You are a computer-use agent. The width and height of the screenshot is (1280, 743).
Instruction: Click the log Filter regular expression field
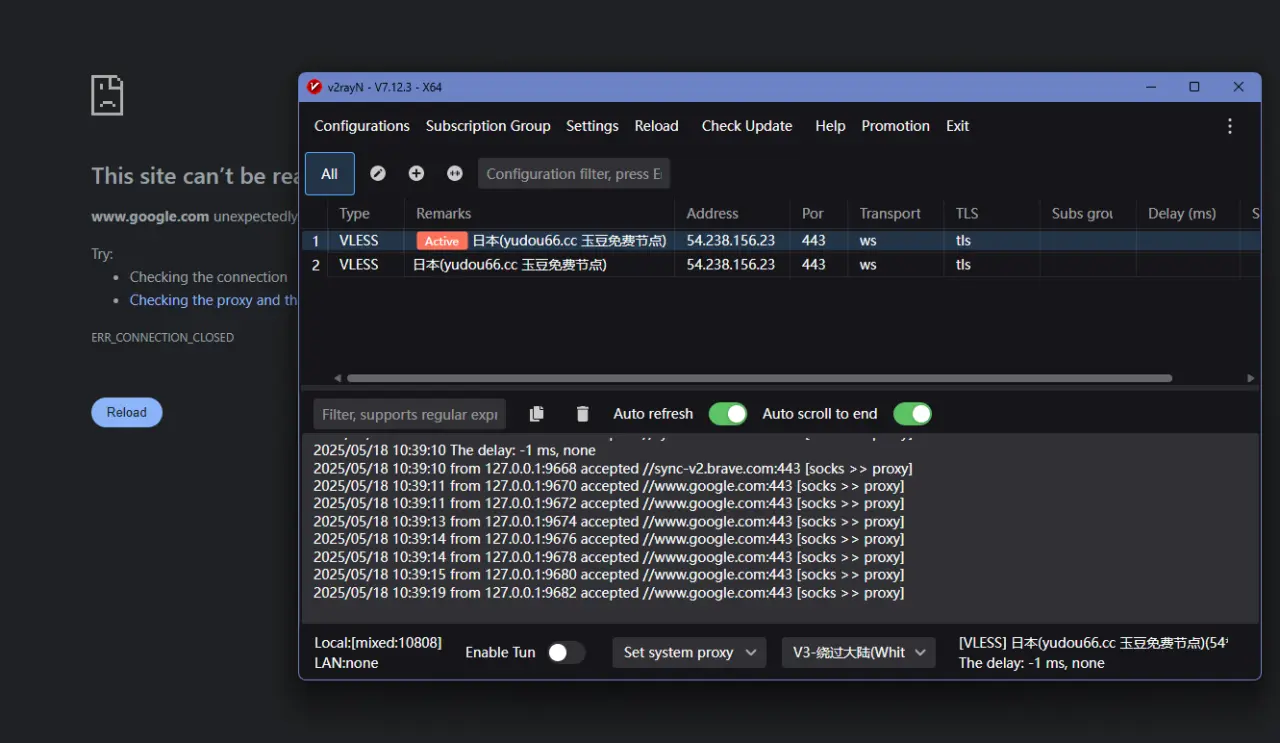click(409, 414)
